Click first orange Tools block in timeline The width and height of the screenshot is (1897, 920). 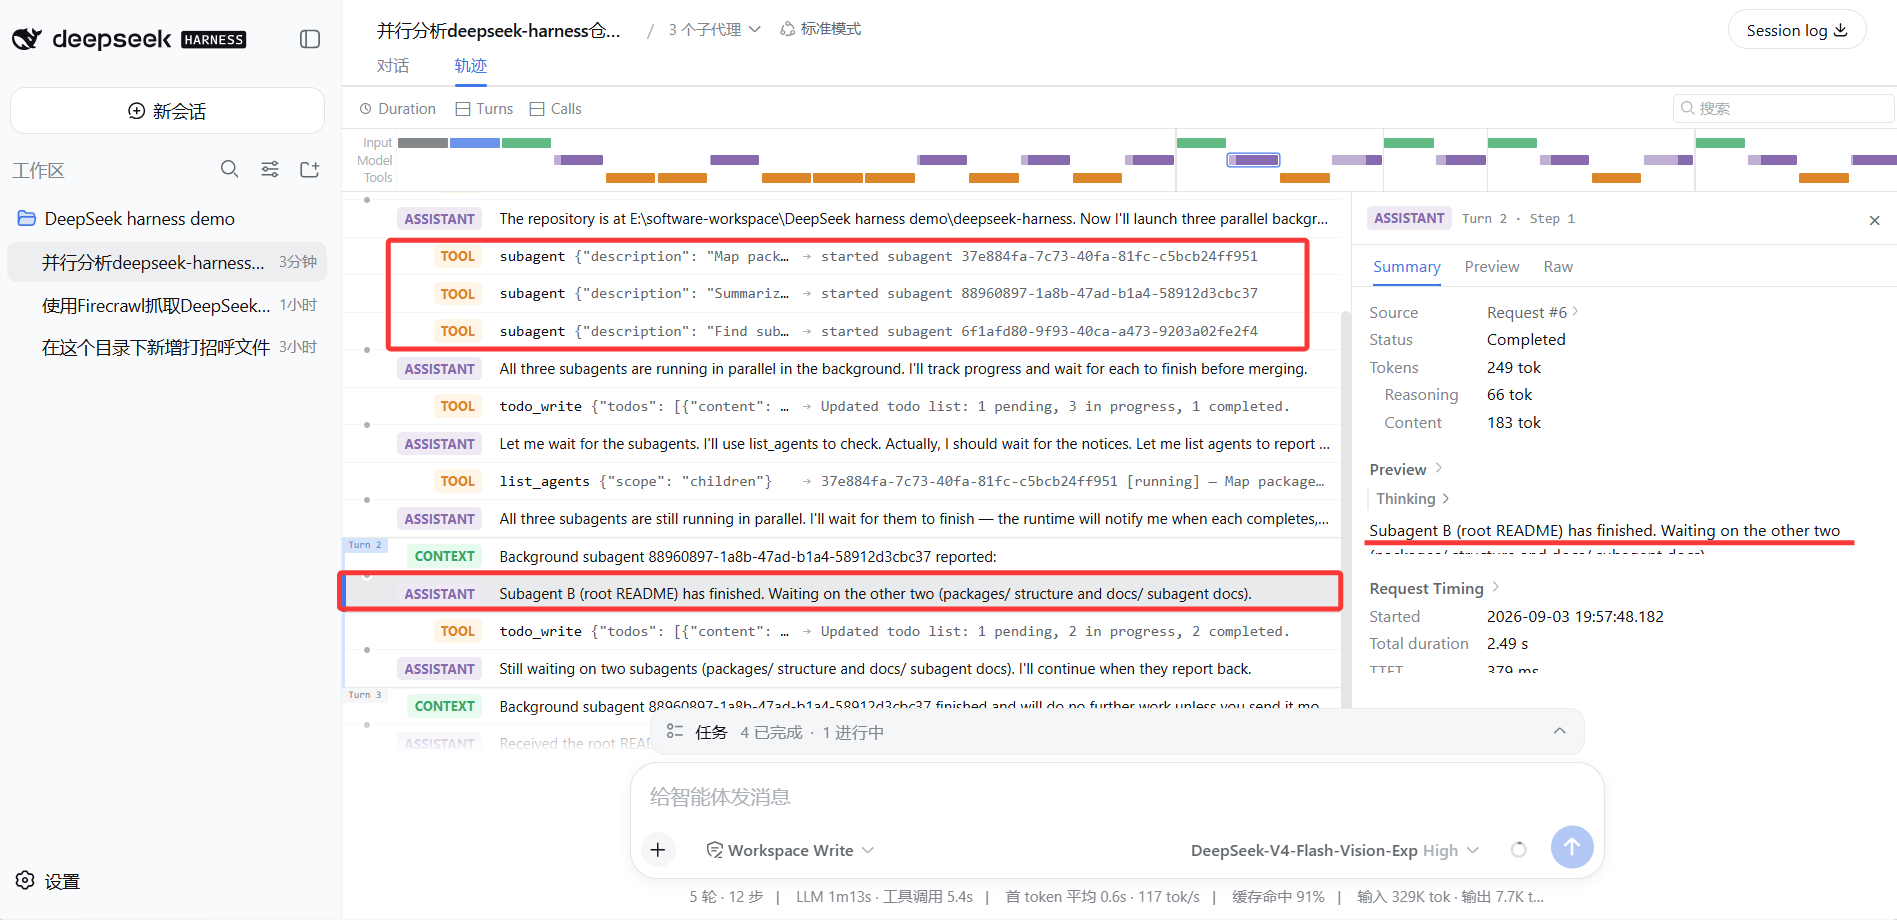(x=630, y=178)
